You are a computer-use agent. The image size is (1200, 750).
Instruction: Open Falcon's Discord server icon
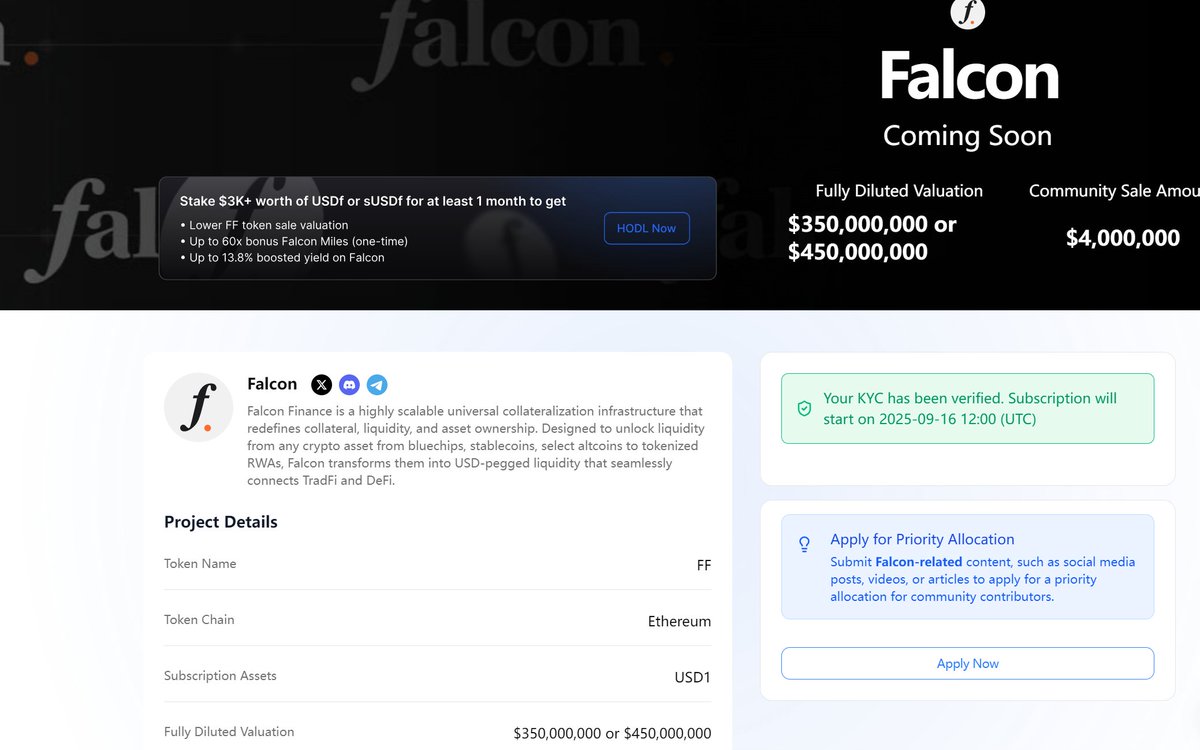tap(349, 384)
